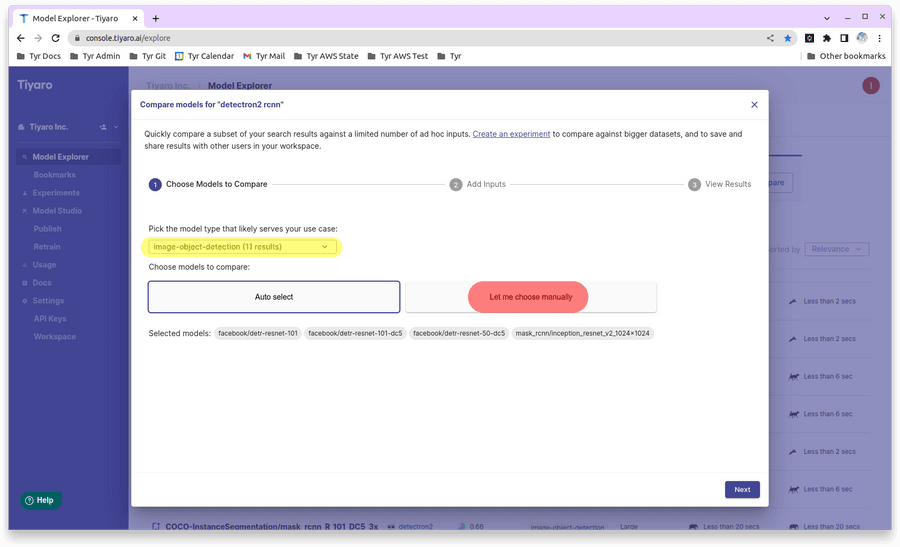This screenshot has height=547, width=900.
Task: Open the user avatar menu
Action: [x=871, y=86]
